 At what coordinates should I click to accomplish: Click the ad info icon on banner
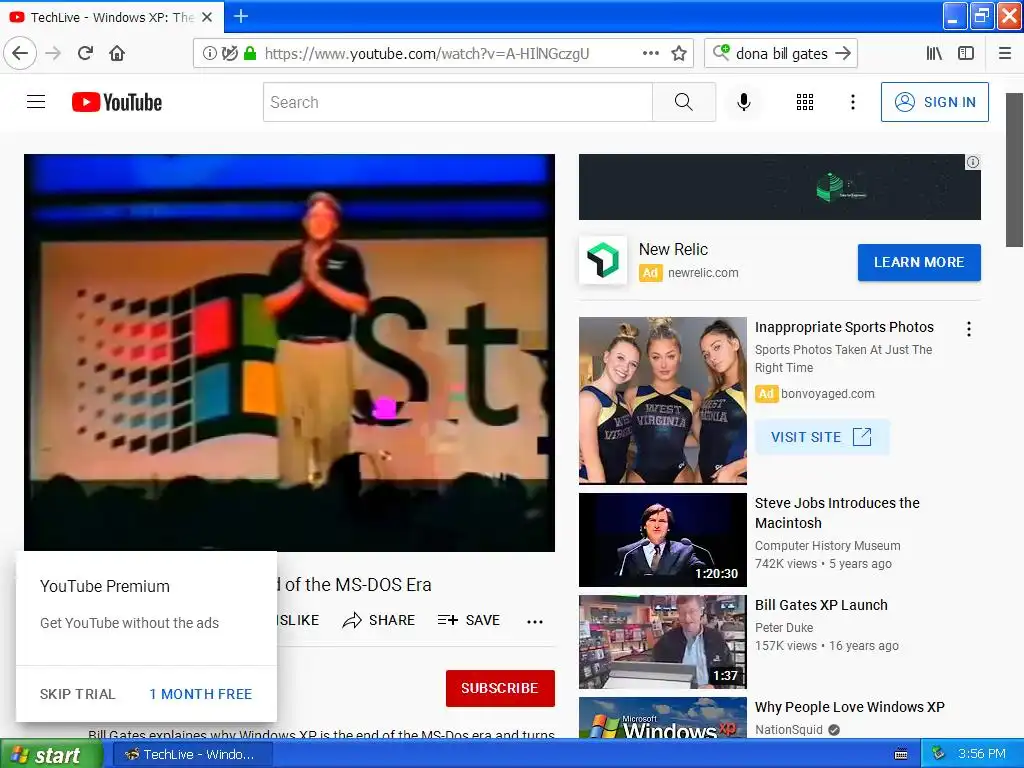972,162
